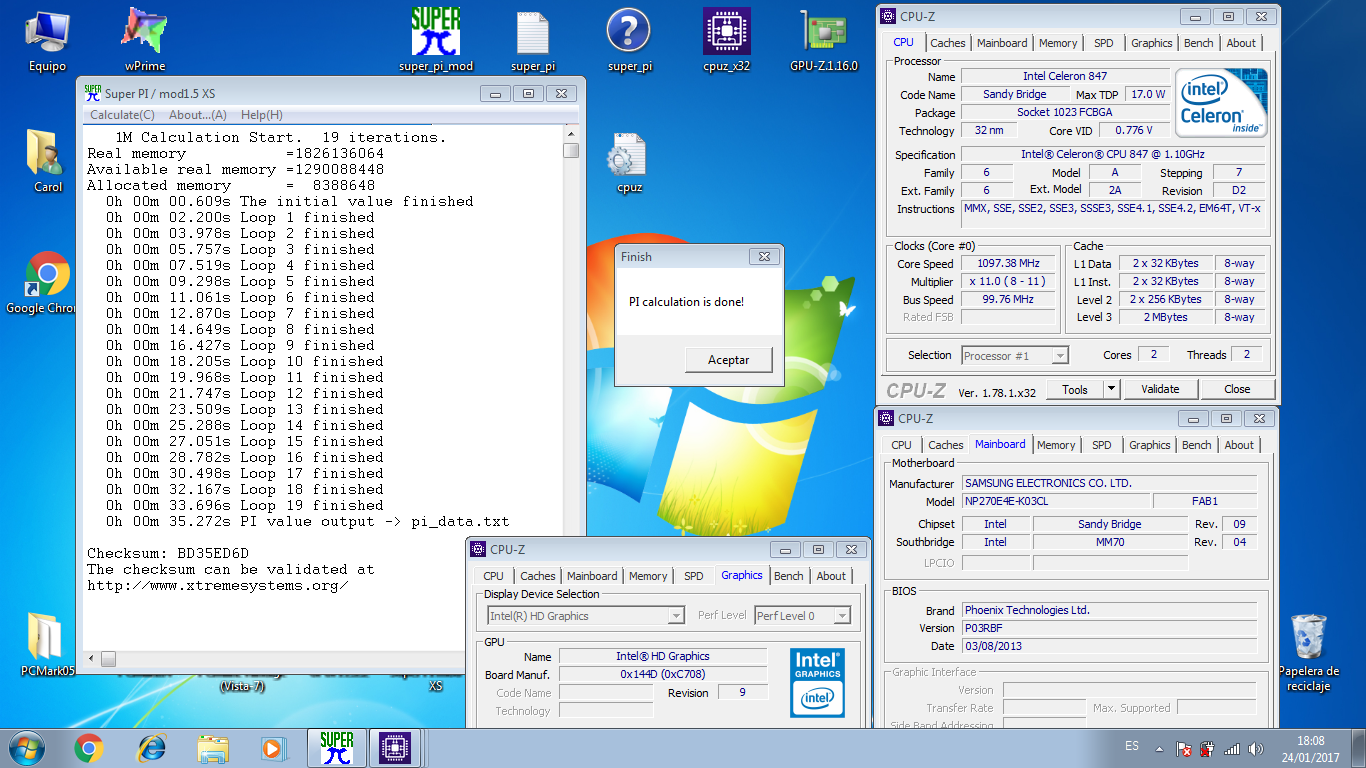
Task: Click Super PI vertical scrollbar thumb
Action: 571,151
